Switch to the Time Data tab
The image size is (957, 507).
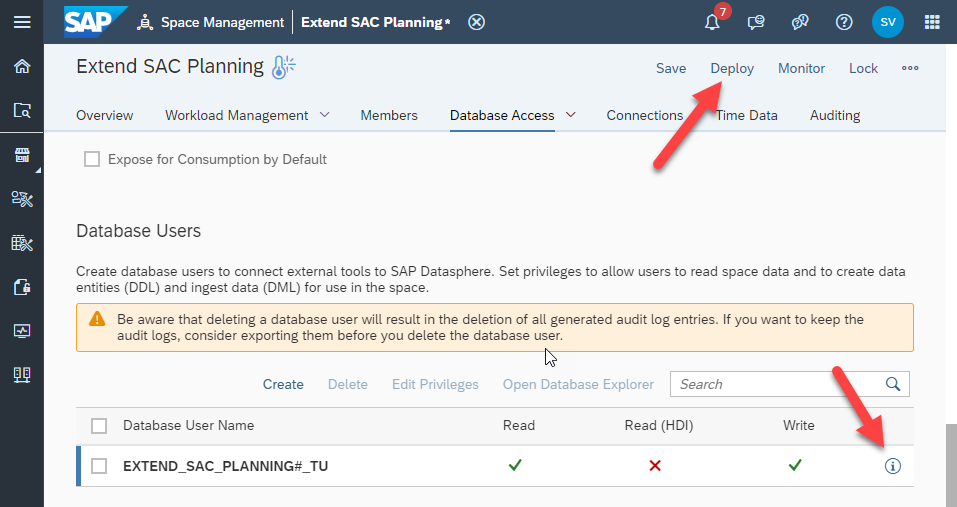(746, 115)
